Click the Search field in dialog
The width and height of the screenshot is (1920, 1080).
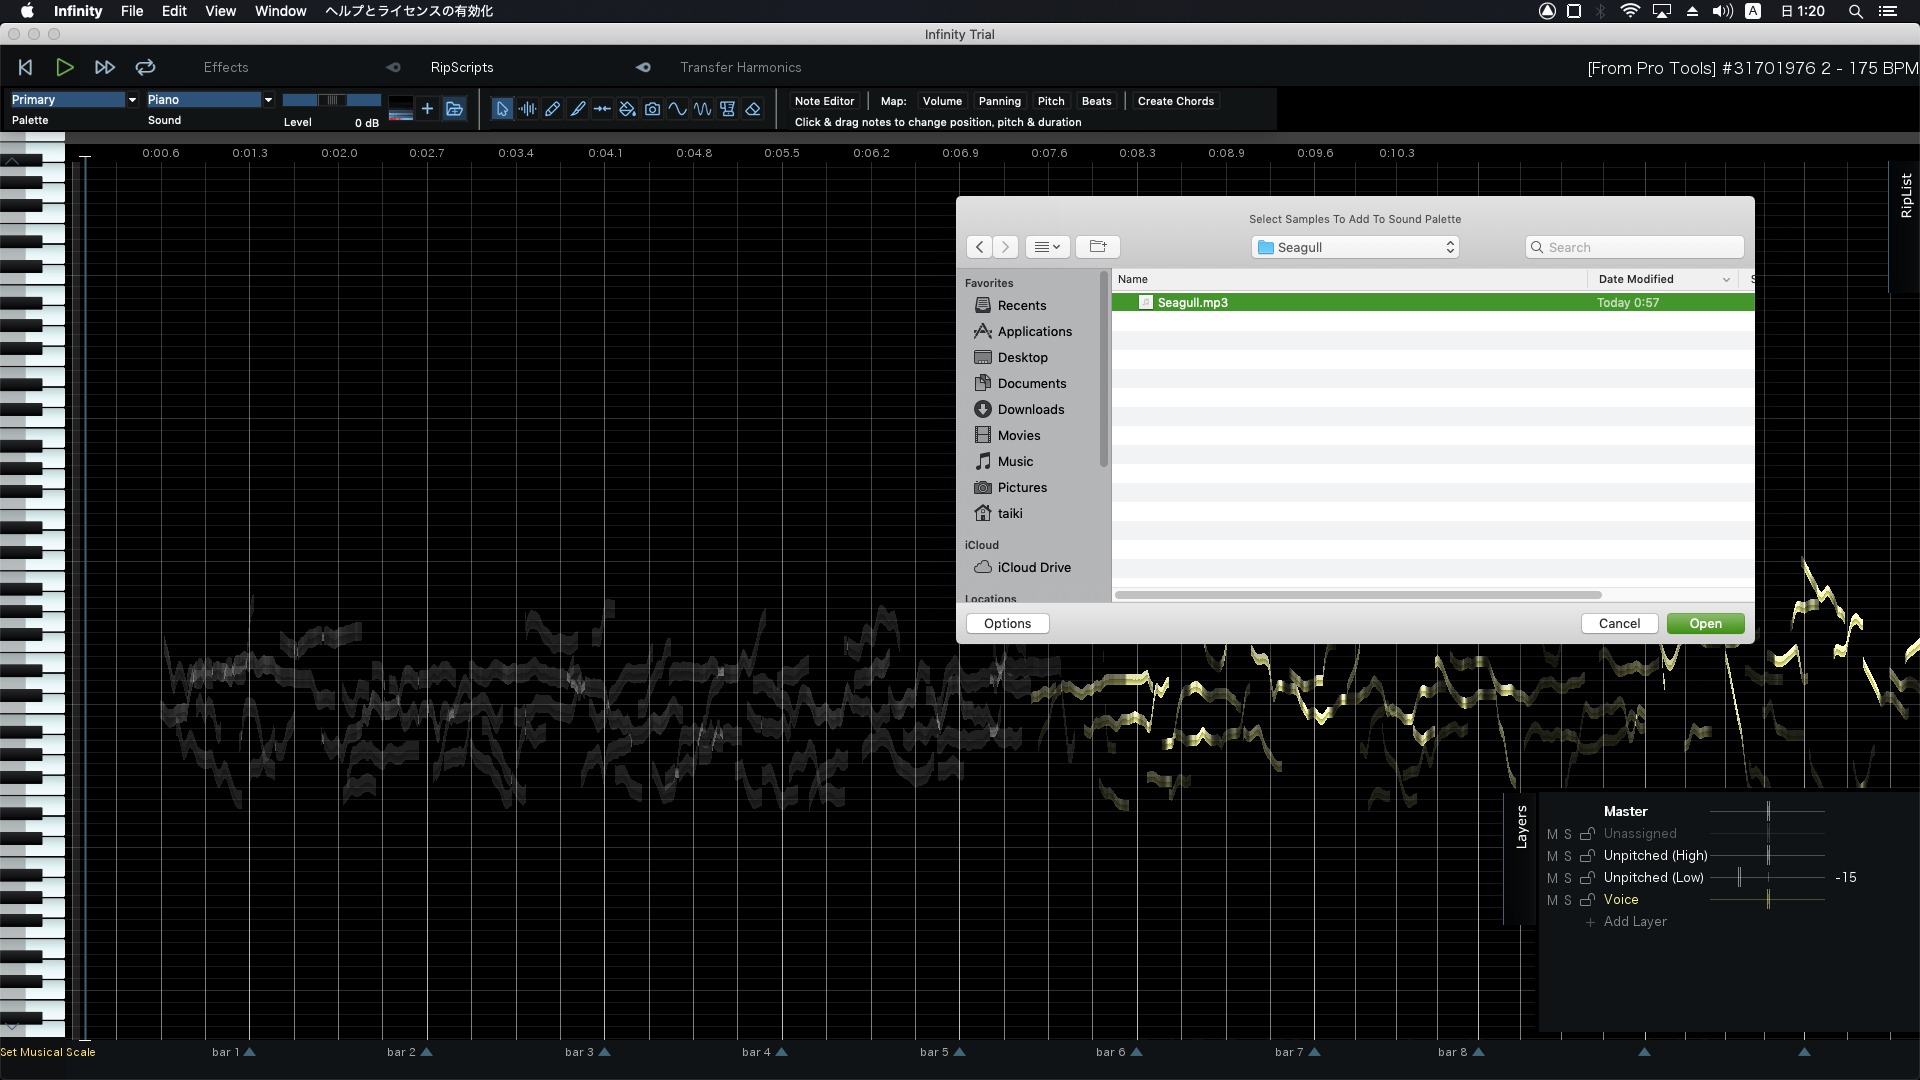[x=1635, y=247]
